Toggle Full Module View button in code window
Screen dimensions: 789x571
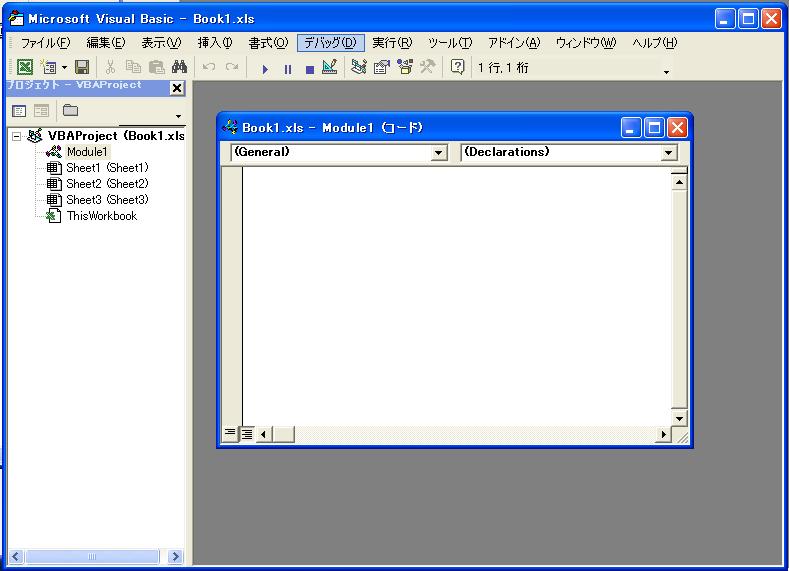tap(247, 434)
